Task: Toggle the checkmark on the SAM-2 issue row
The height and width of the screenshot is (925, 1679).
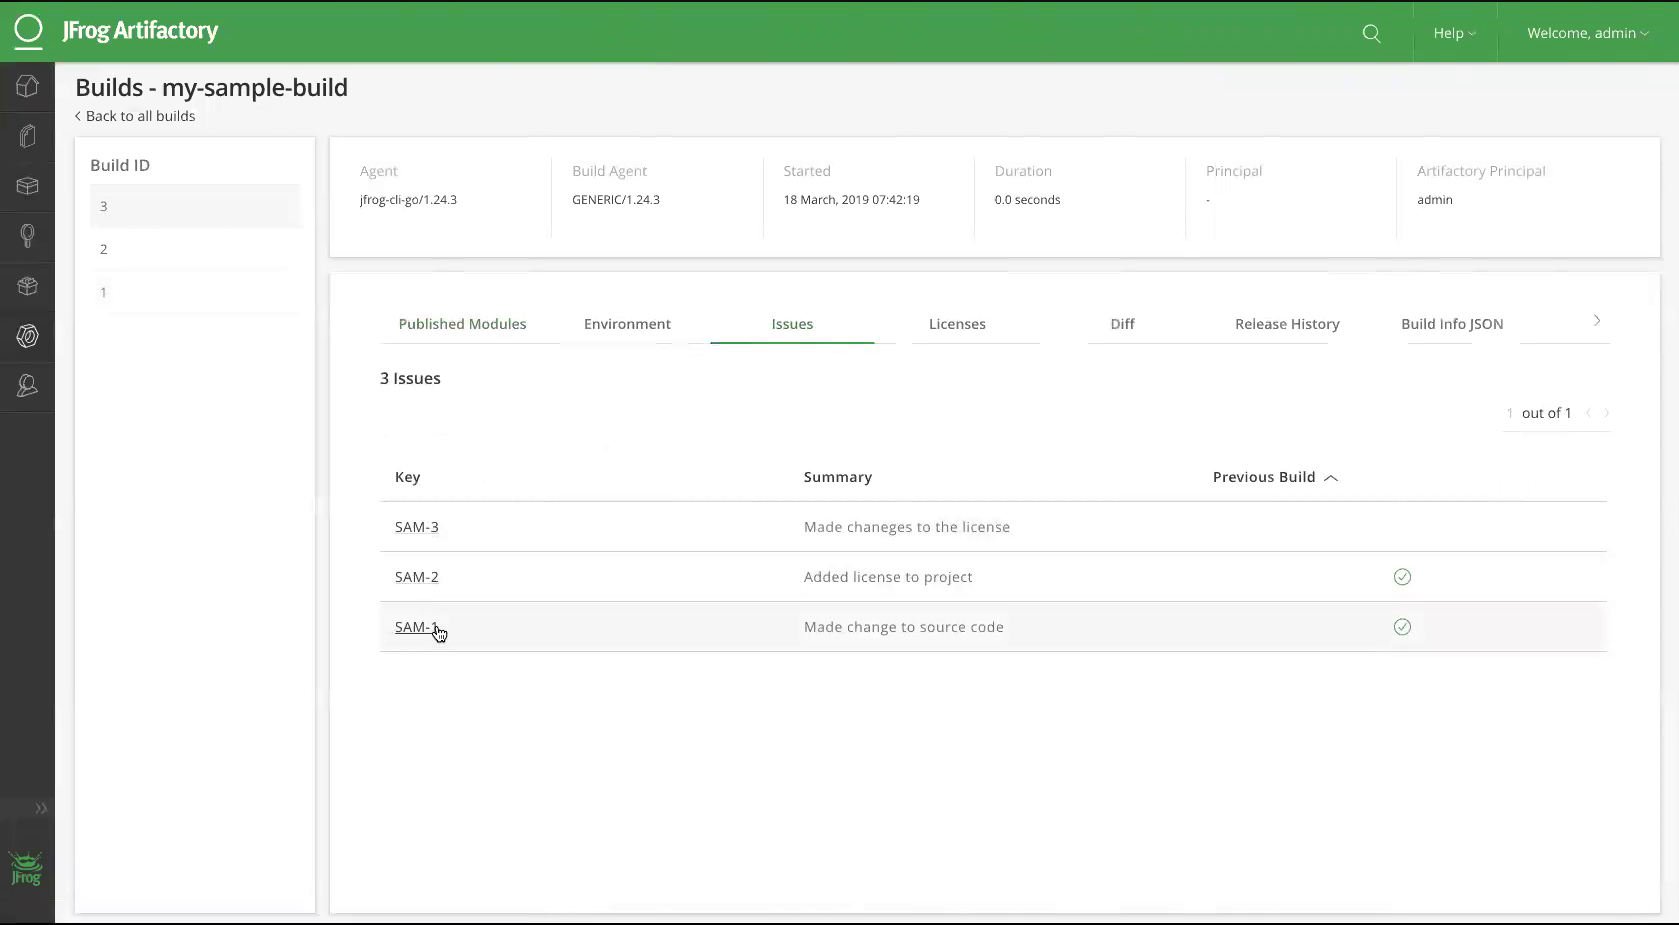Action: tap(1401, 577)
